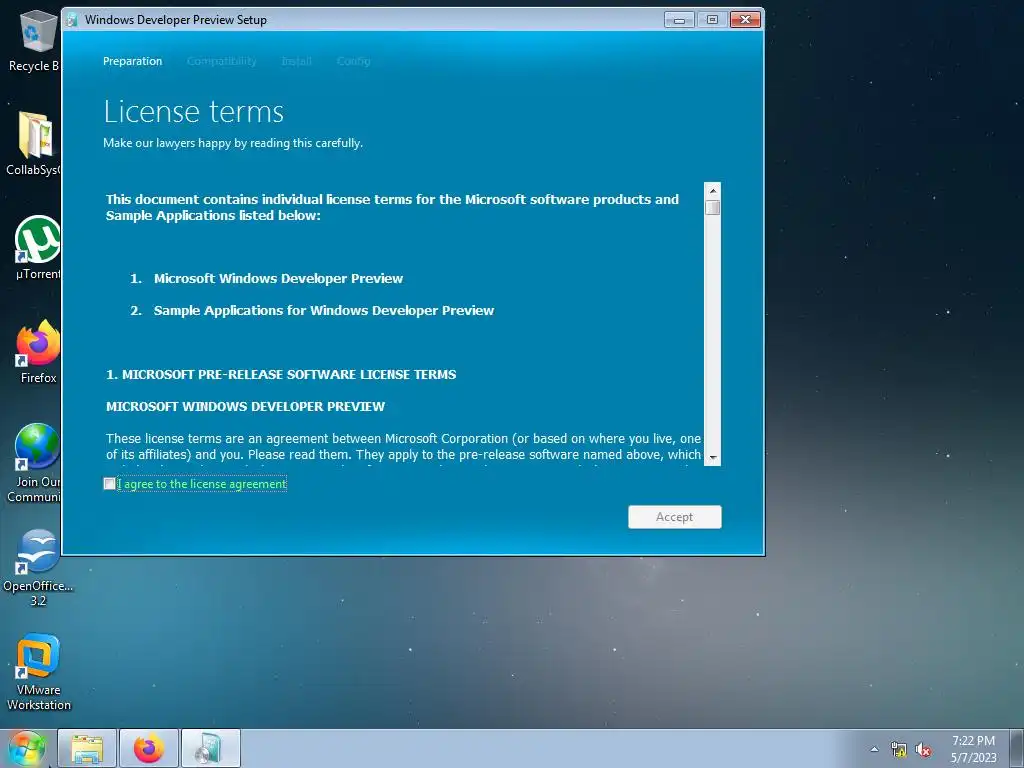Click 'Microsoft Windows Developer Preview' list item
This screenshot has height=768, width=1024.
278,278
